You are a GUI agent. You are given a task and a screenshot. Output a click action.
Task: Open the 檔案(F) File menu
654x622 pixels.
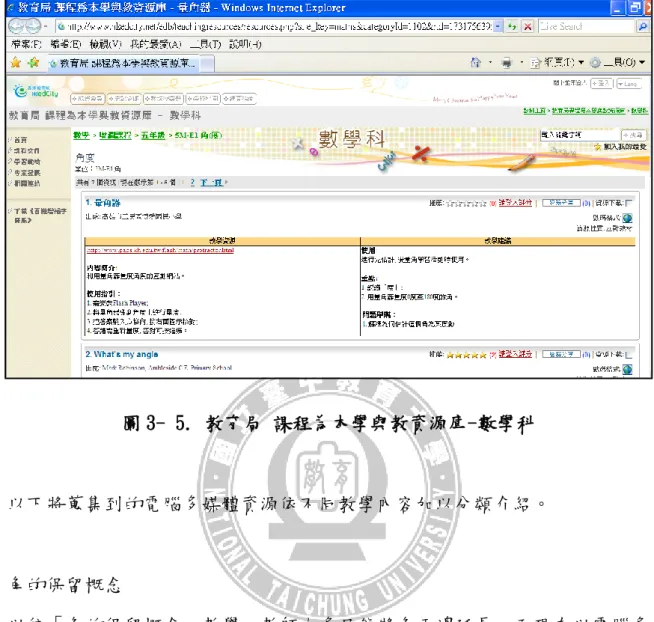click(x=26, y=44)
